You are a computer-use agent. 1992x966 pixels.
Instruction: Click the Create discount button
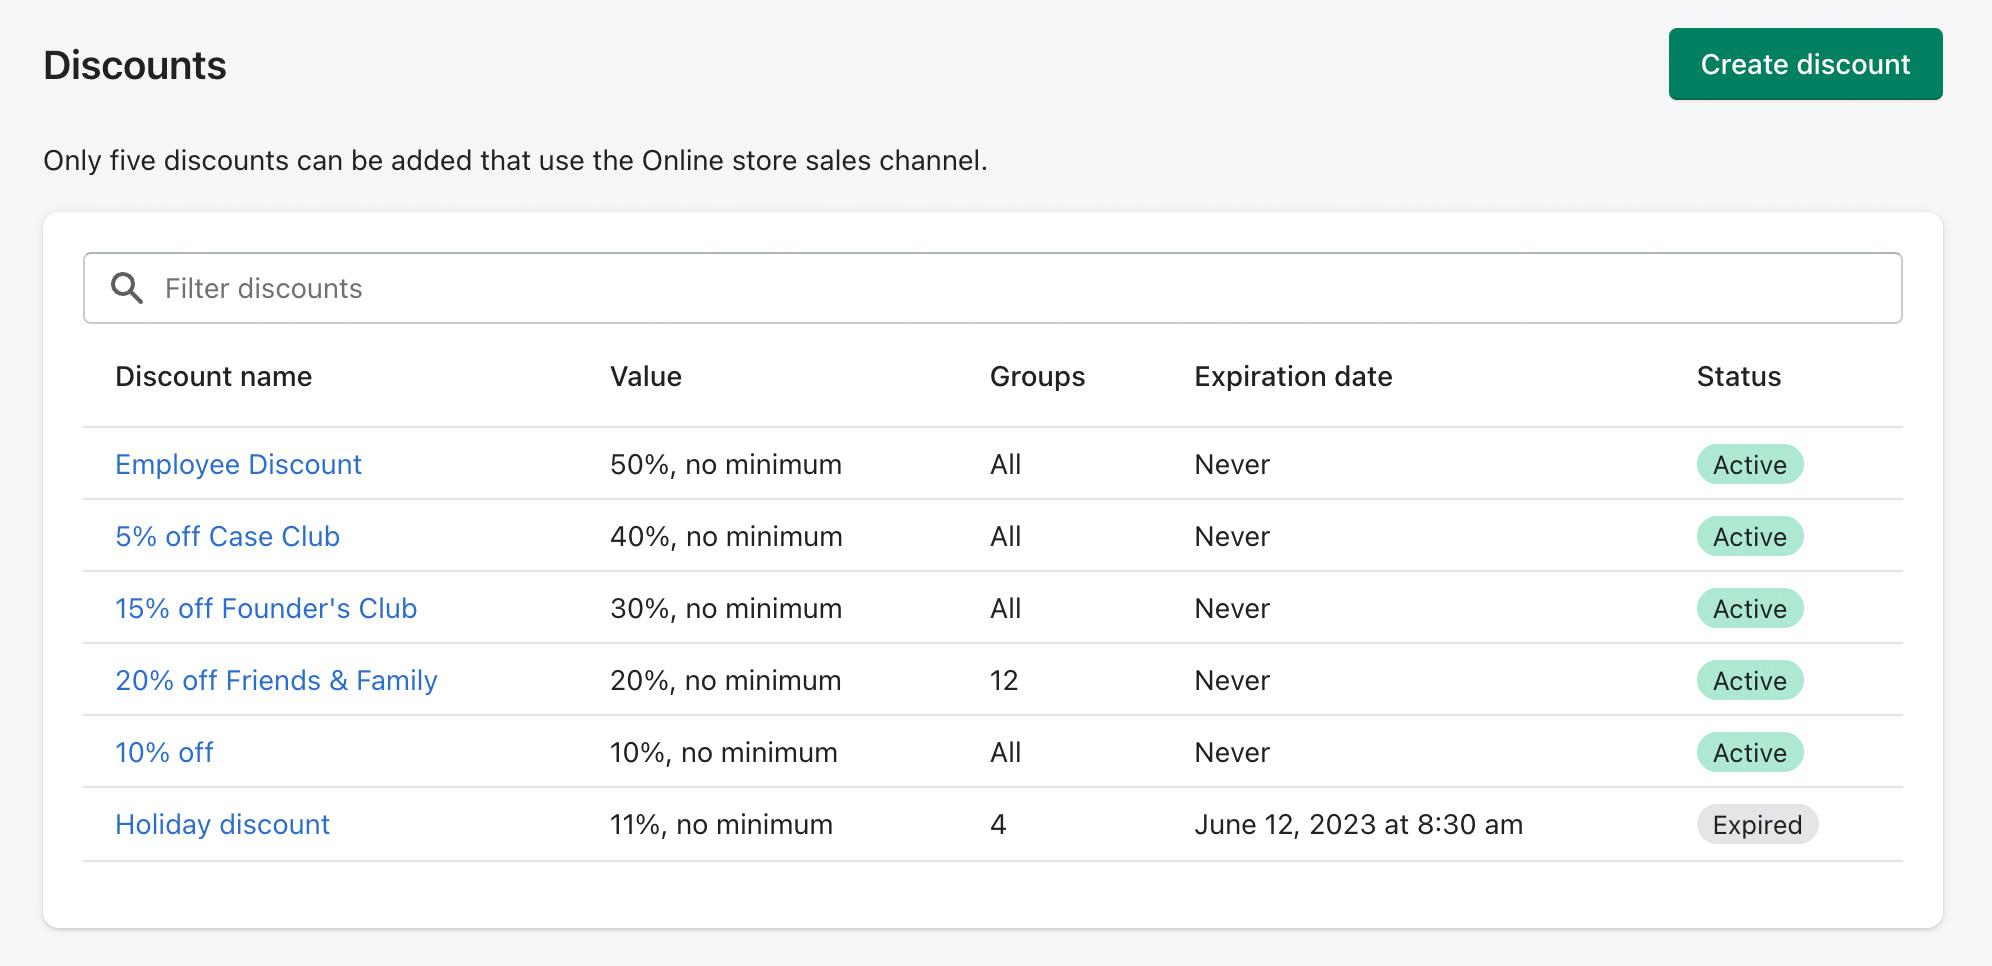click(1805, 64)
